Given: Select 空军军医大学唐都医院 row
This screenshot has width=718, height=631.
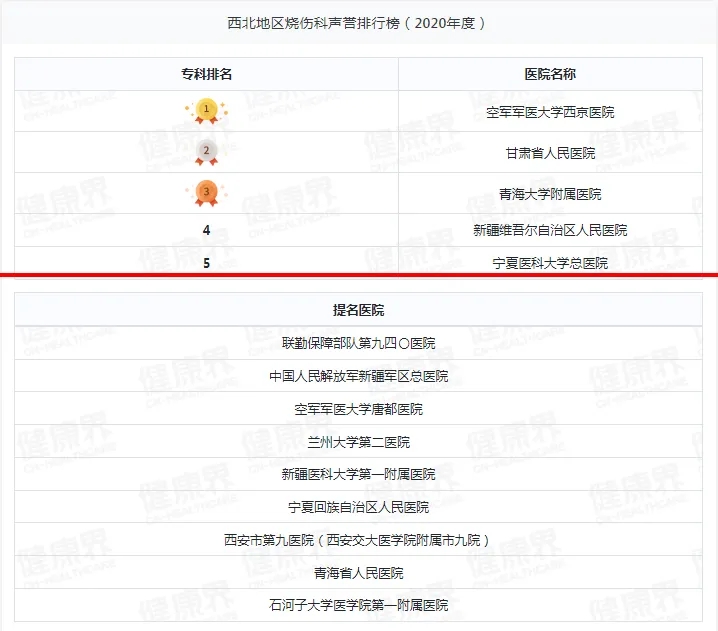Looking at the screenshot, I should (359, 409).
